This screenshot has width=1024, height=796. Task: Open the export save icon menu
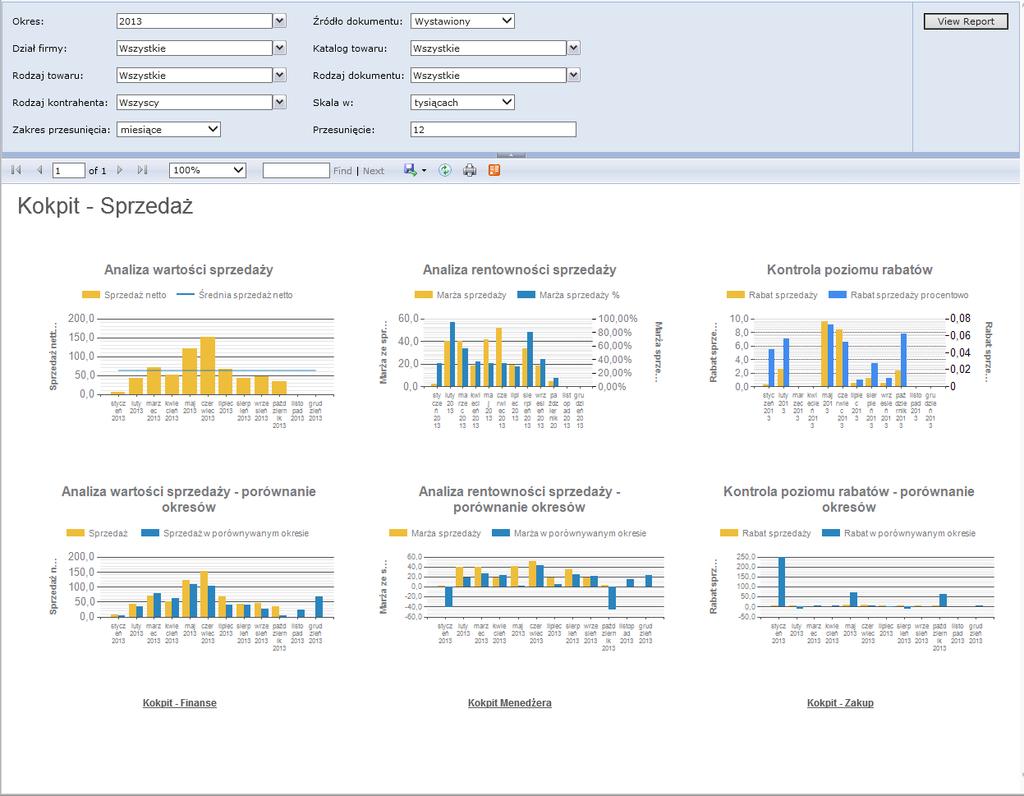[x=410, y=170]
